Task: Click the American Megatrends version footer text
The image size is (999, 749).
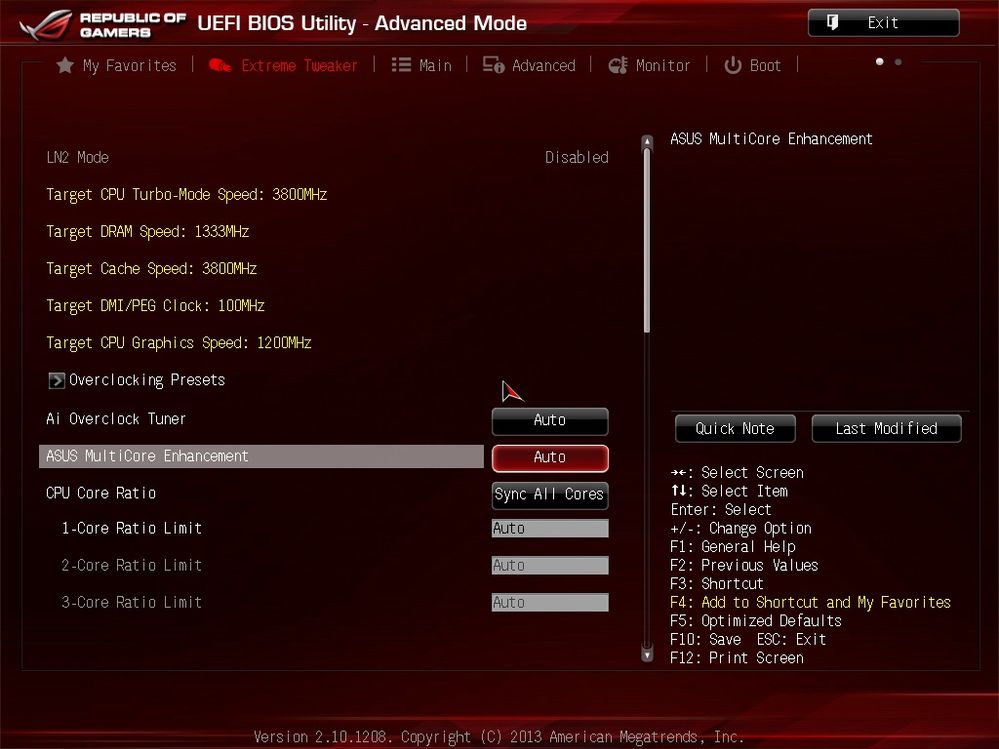Action: tap(499, 737)
